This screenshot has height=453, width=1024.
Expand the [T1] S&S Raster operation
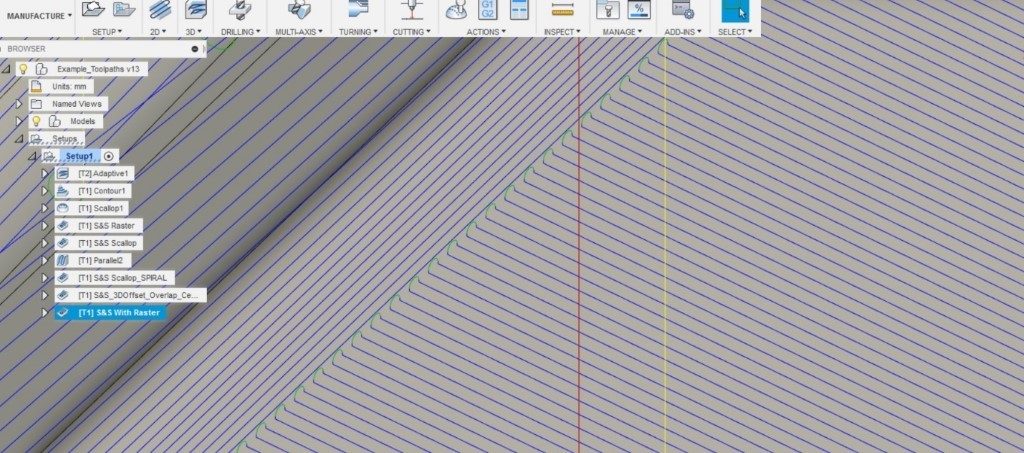tap(45, 225)
